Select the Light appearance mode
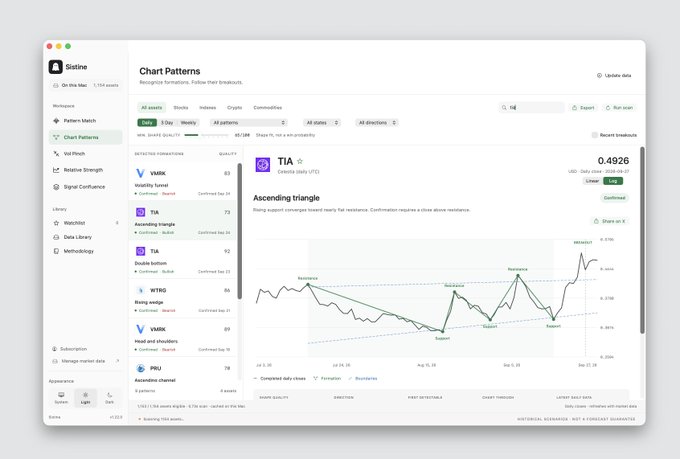Image resolution: width=680 pixels, height=459 pixels. coord(85,397)
